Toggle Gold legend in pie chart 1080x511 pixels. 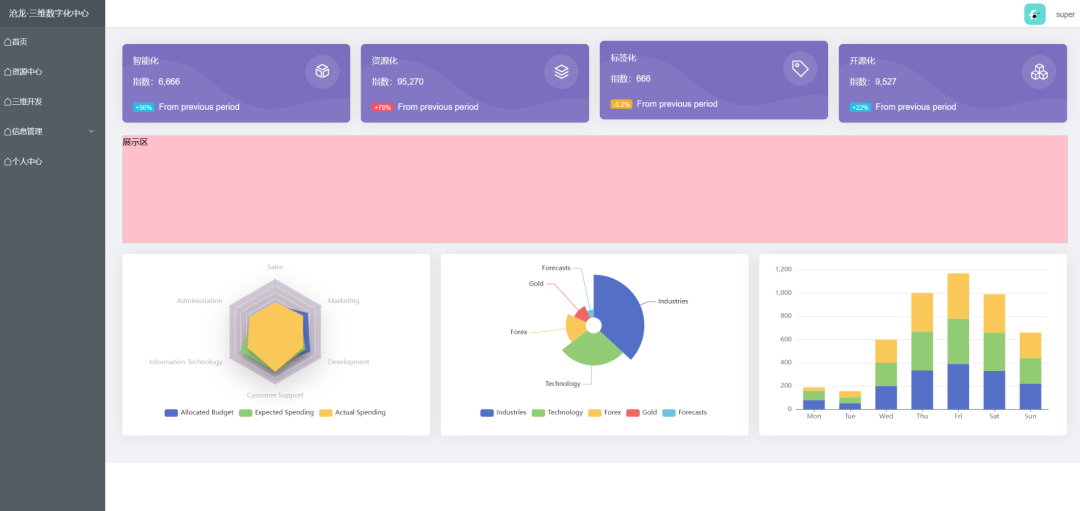(x=642, y=413)
